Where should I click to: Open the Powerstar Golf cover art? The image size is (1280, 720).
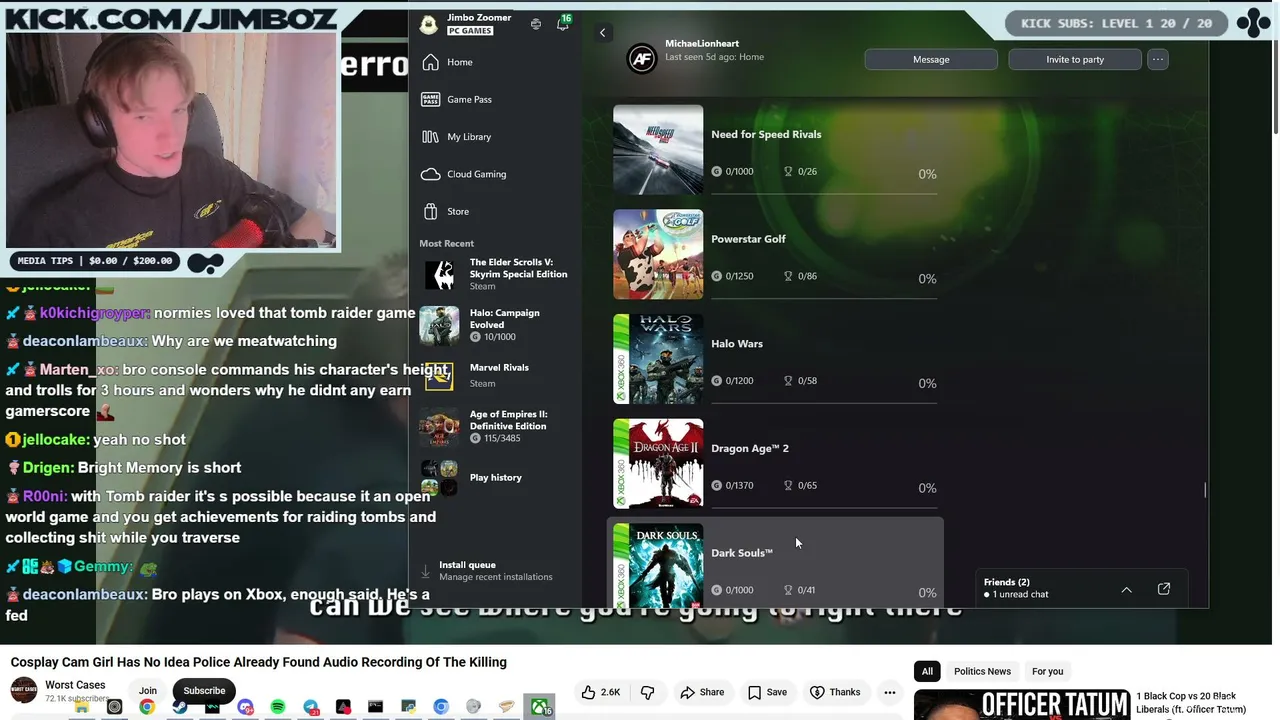click(x=658, y=254)
